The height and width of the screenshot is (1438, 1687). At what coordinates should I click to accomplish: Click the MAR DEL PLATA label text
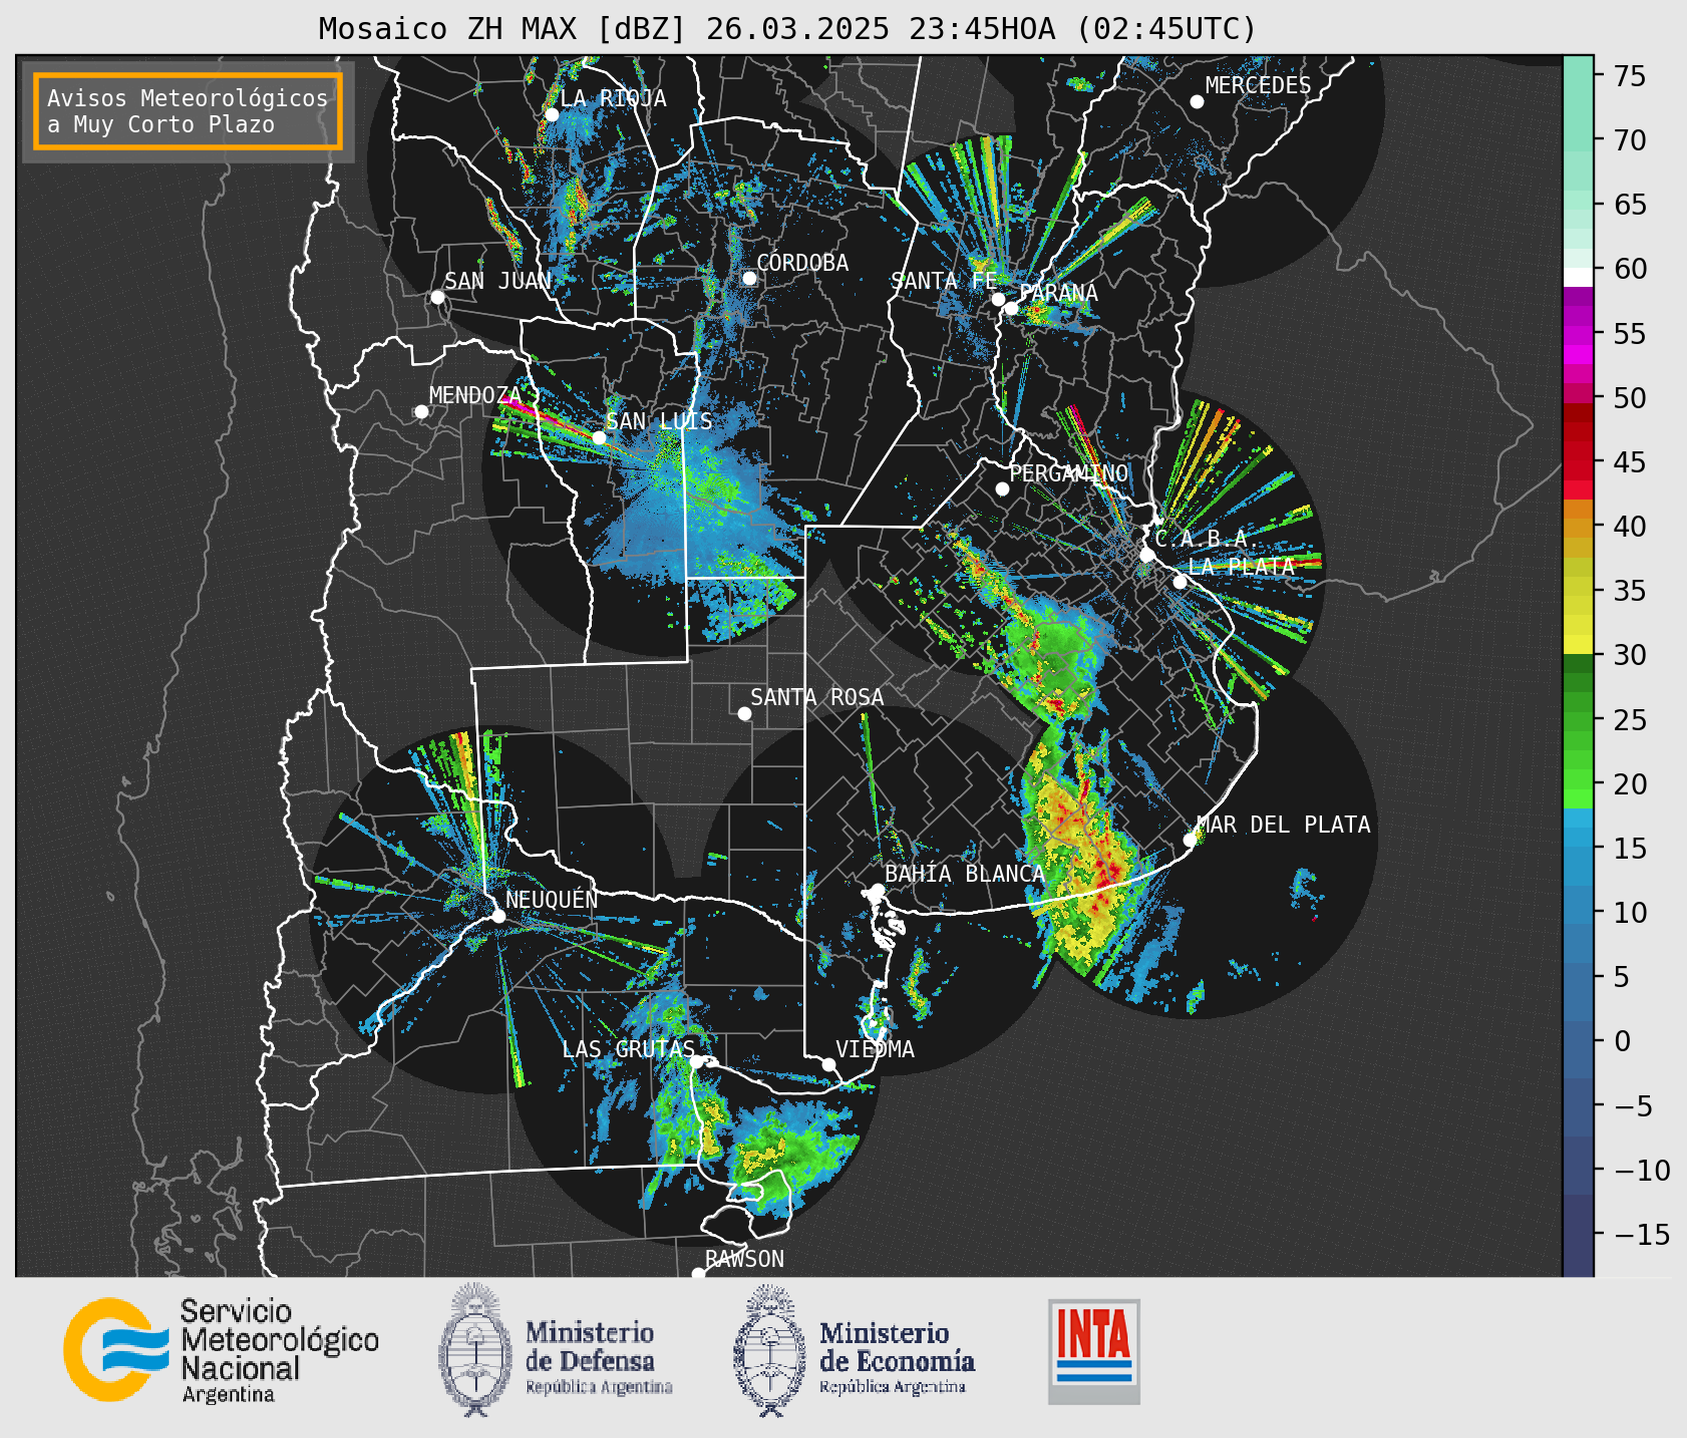(x=1283, y=825)
